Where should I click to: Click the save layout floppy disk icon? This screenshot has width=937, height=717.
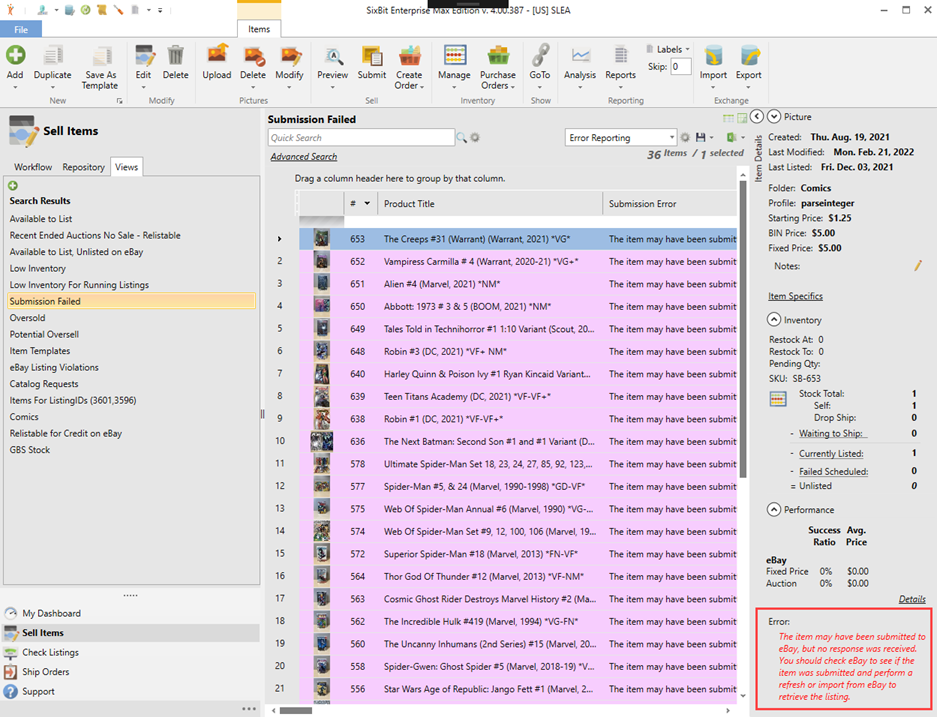coord(701,137)
